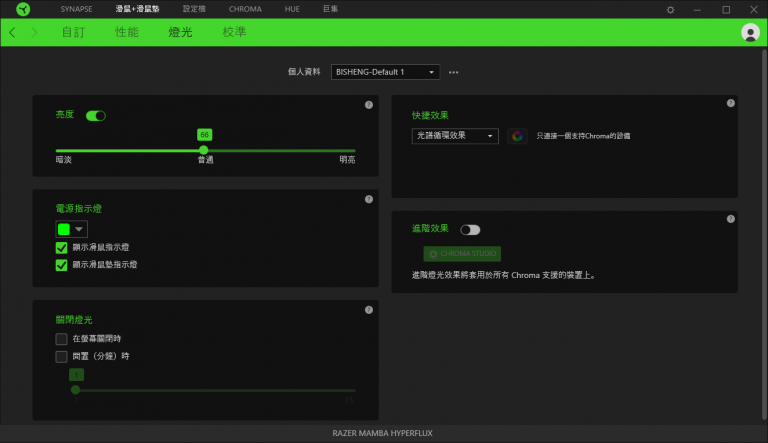The width and height of the screenshot is (768, 443).
Task: Show help for 快捷效果 panel
Action: 730,103
